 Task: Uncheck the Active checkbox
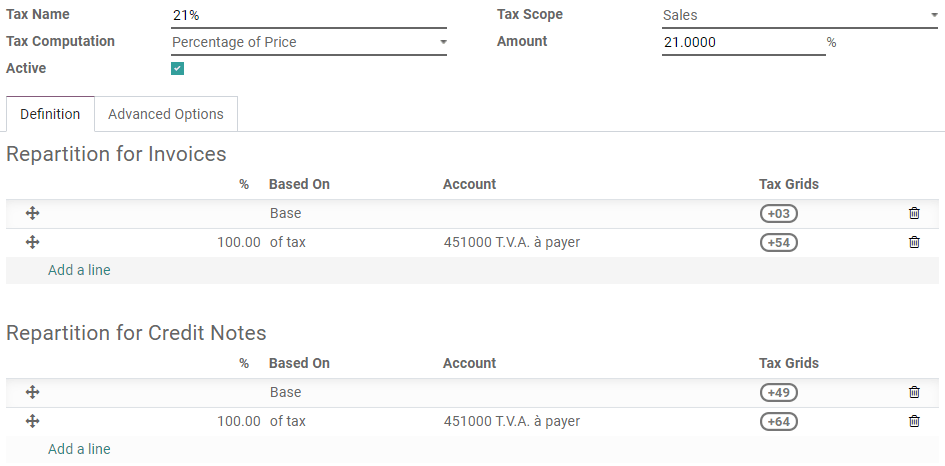(x=178, y=69)
